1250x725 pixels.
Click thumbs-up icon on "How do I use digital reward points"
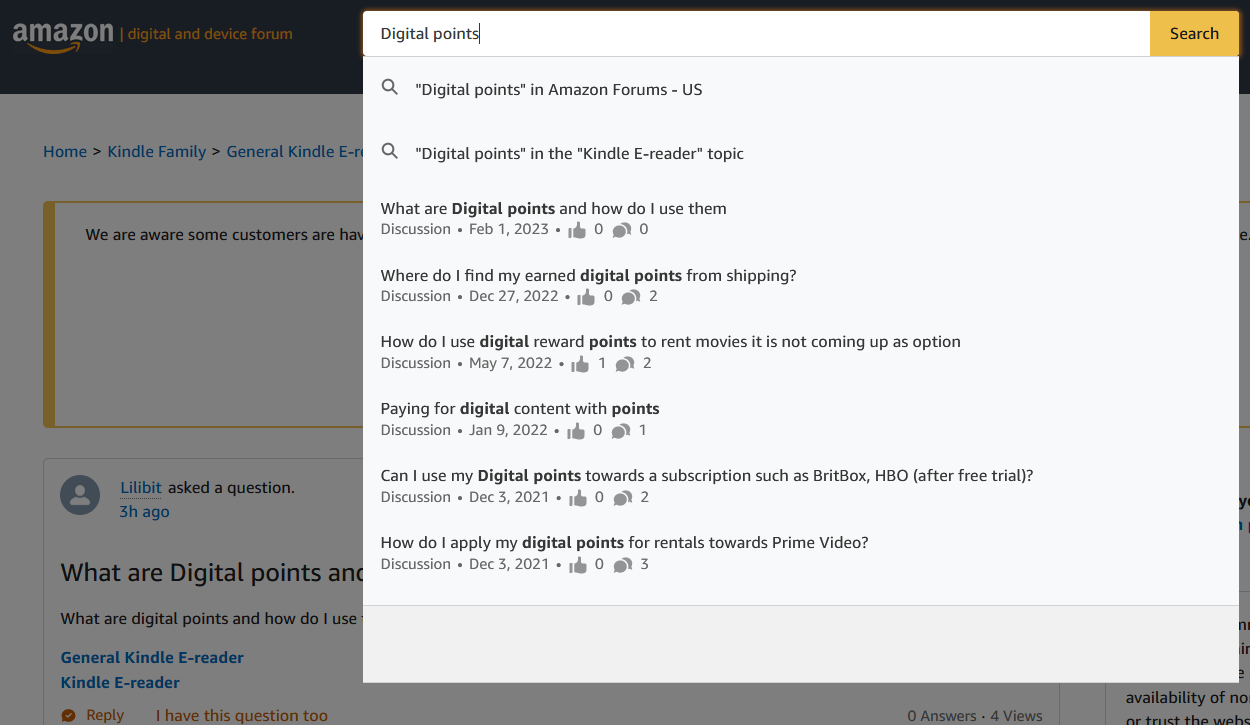click(580, 363)
